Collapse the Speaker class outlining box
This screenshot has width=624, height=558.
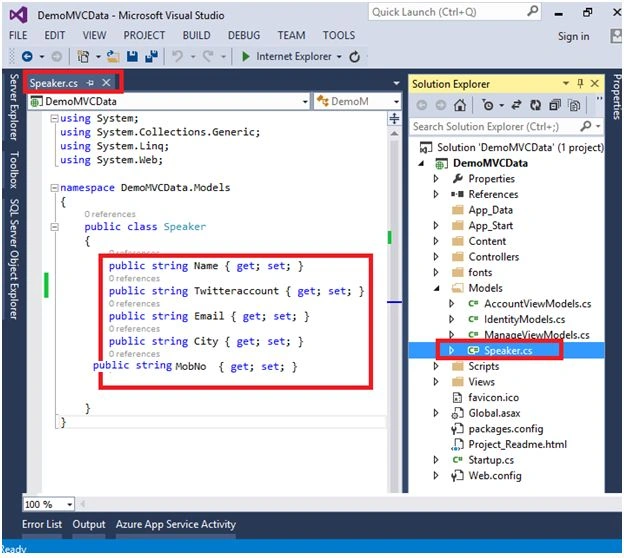[x=55, y=227]
